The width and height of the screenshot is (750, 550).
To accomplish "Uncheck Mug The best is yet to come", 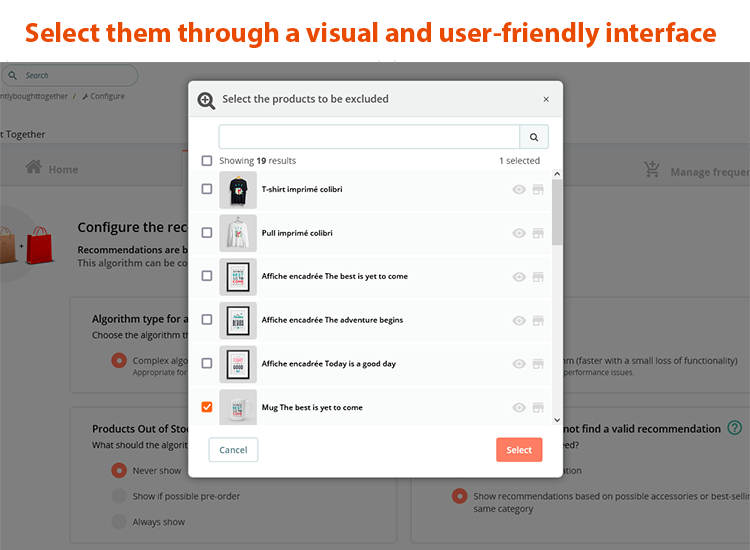I will point(207,407).
